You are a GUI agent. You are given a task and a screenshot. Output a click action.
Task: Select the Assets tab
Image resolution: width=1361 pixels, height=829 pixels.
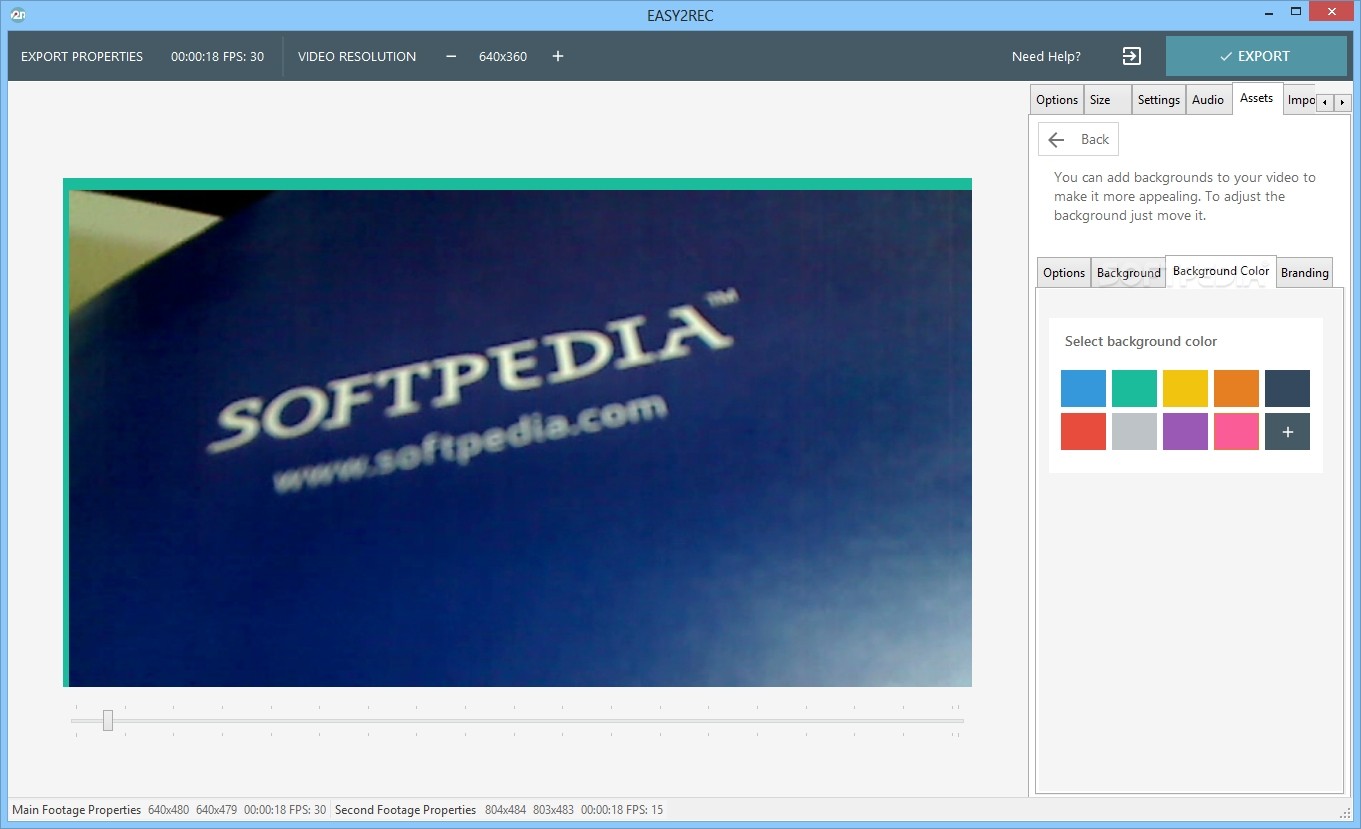(x=1257, y=98)
